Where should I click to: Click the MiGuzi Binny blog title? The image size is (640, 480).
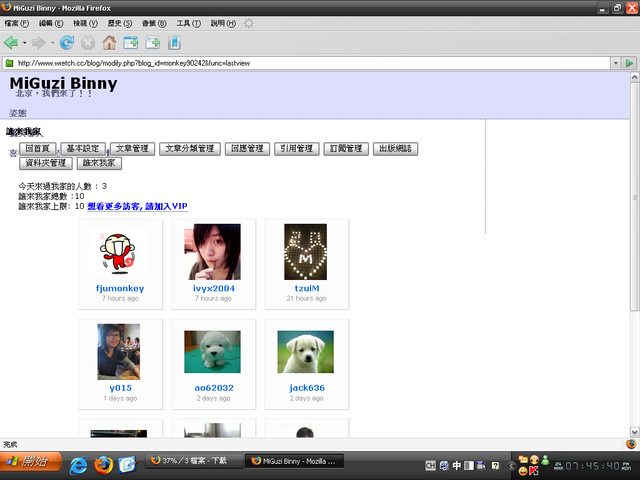63,83
